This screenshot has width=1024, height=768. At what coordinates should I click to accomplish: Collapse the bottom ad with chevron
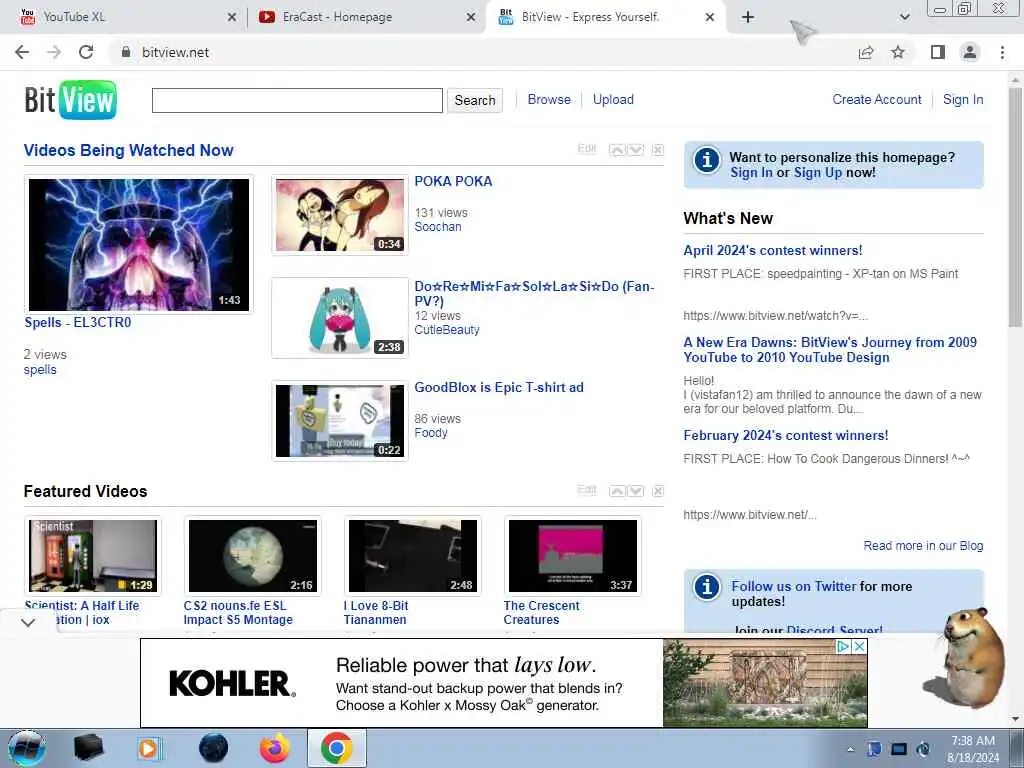coord(27,622)
